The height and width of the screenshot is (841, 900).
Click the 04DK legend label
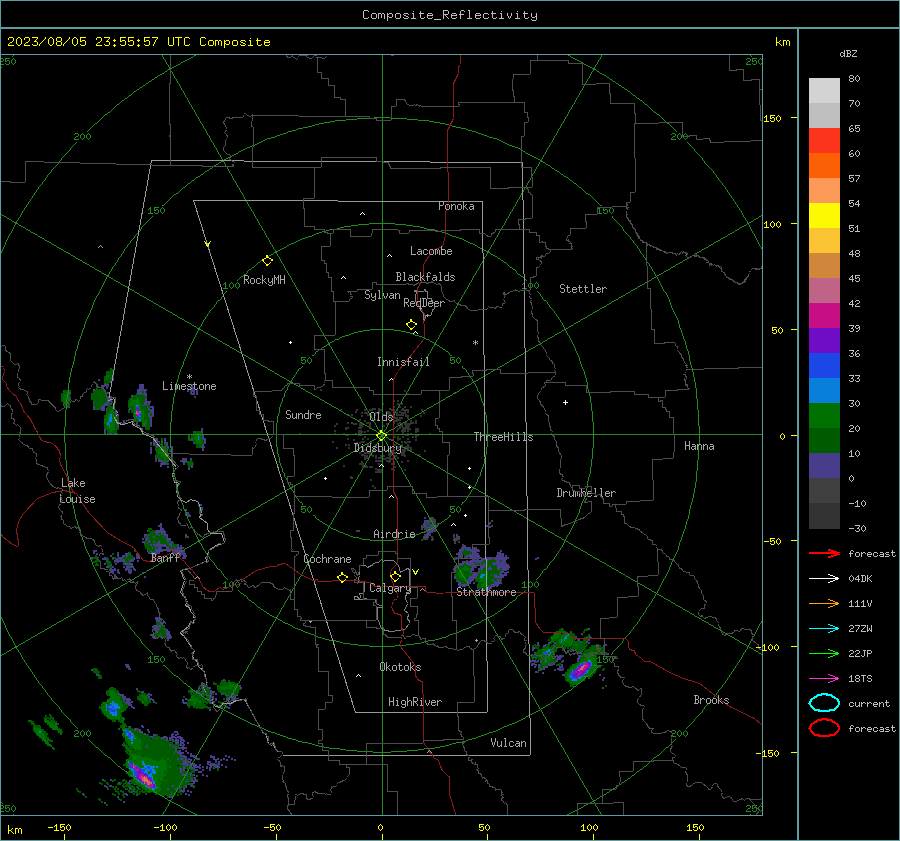[x=860, y=579]
